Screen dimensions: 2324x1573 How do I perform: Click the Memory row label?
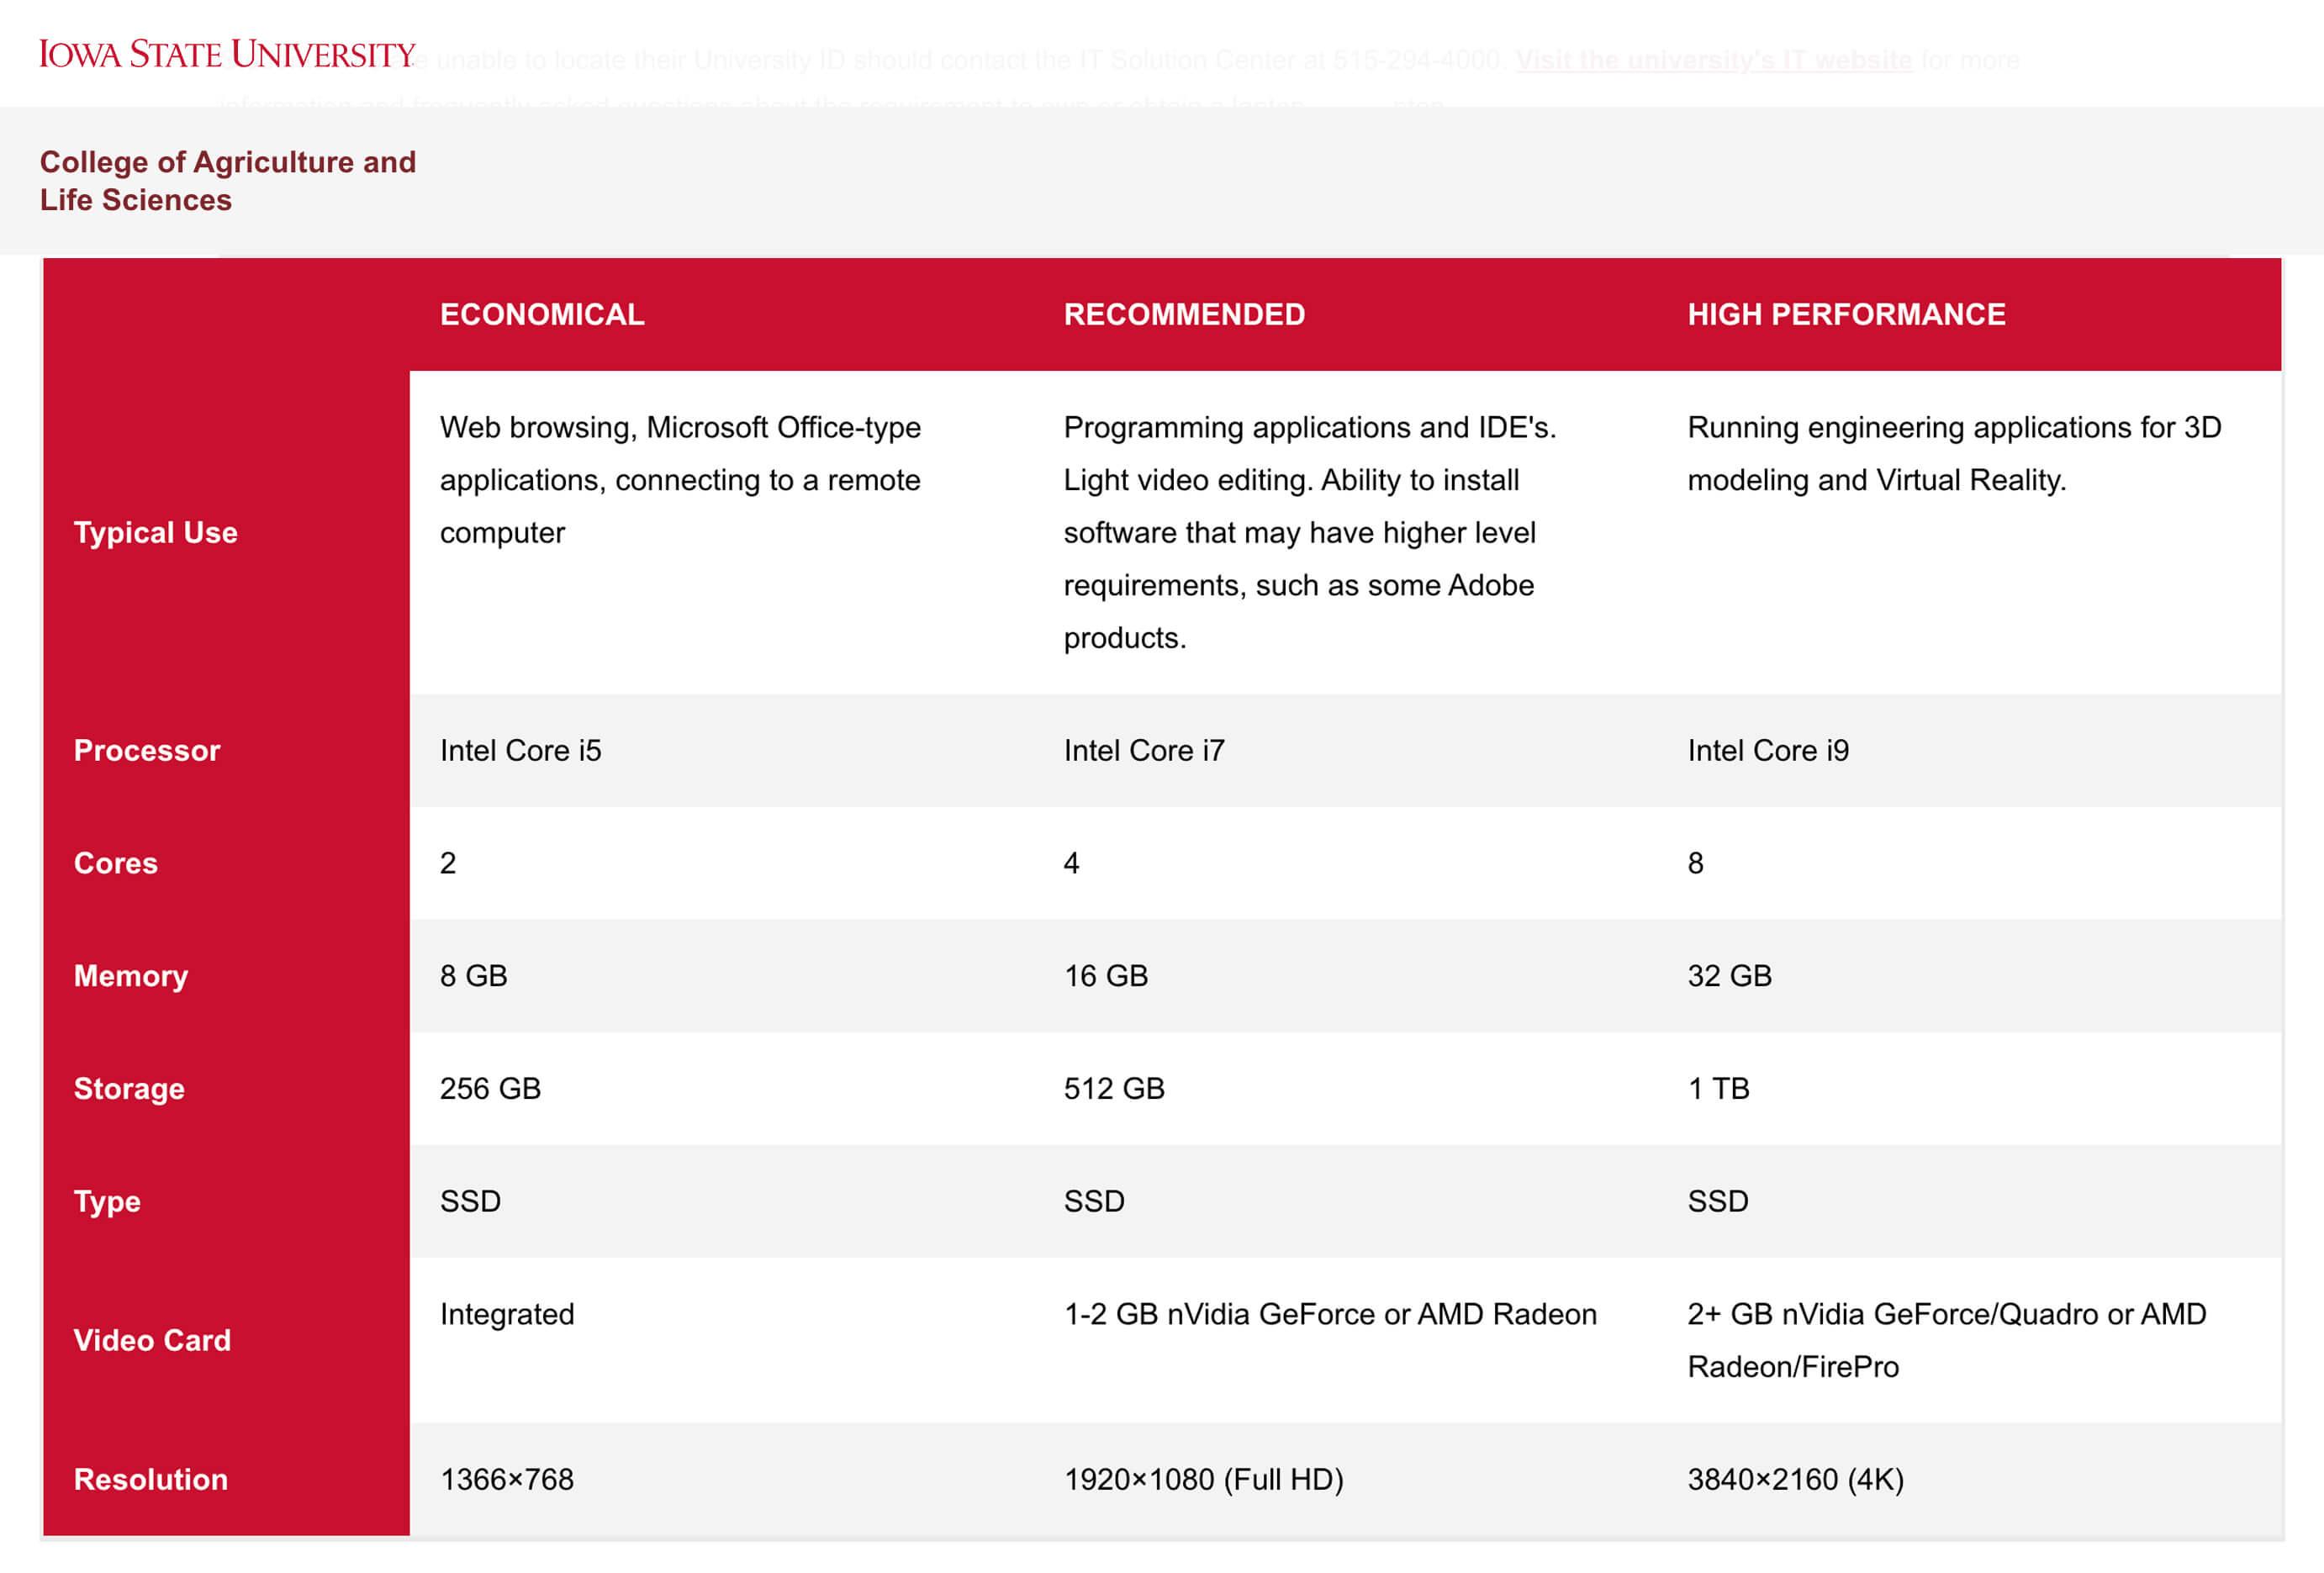point(131,976)
